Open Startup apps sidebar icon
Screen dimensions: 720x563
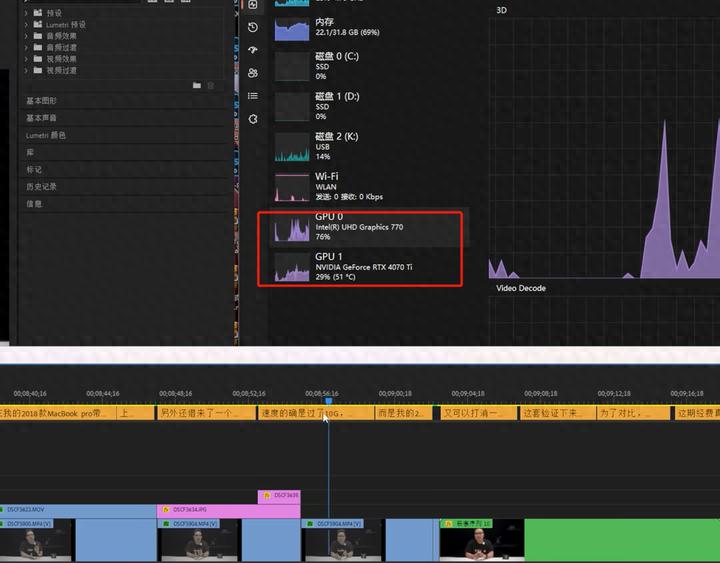[x=253, y=50]
